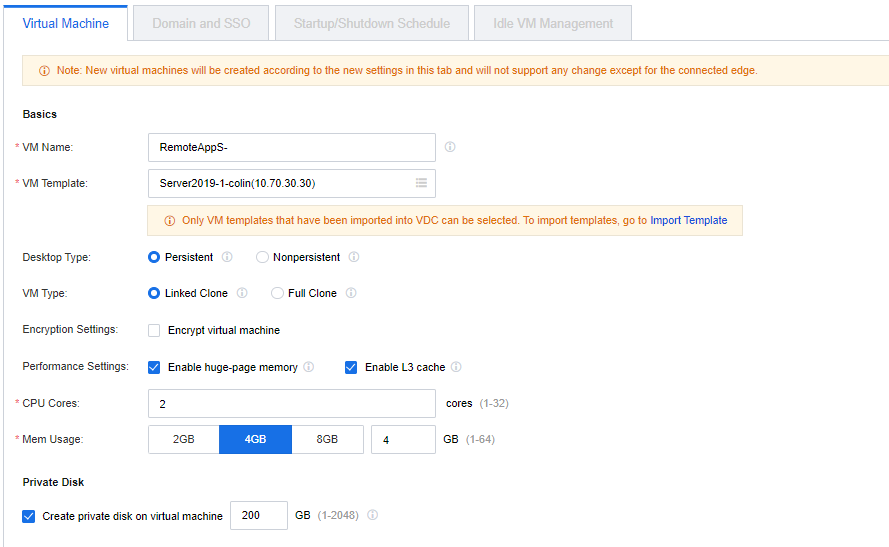Follow the Import Template link
Image resolution: width=889 pixels, height=547 pixels.
pos(688,220)
